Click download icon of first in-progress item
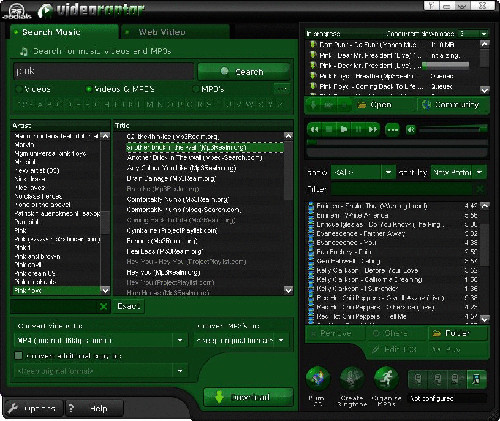500x421 pixels. [313, 44]
